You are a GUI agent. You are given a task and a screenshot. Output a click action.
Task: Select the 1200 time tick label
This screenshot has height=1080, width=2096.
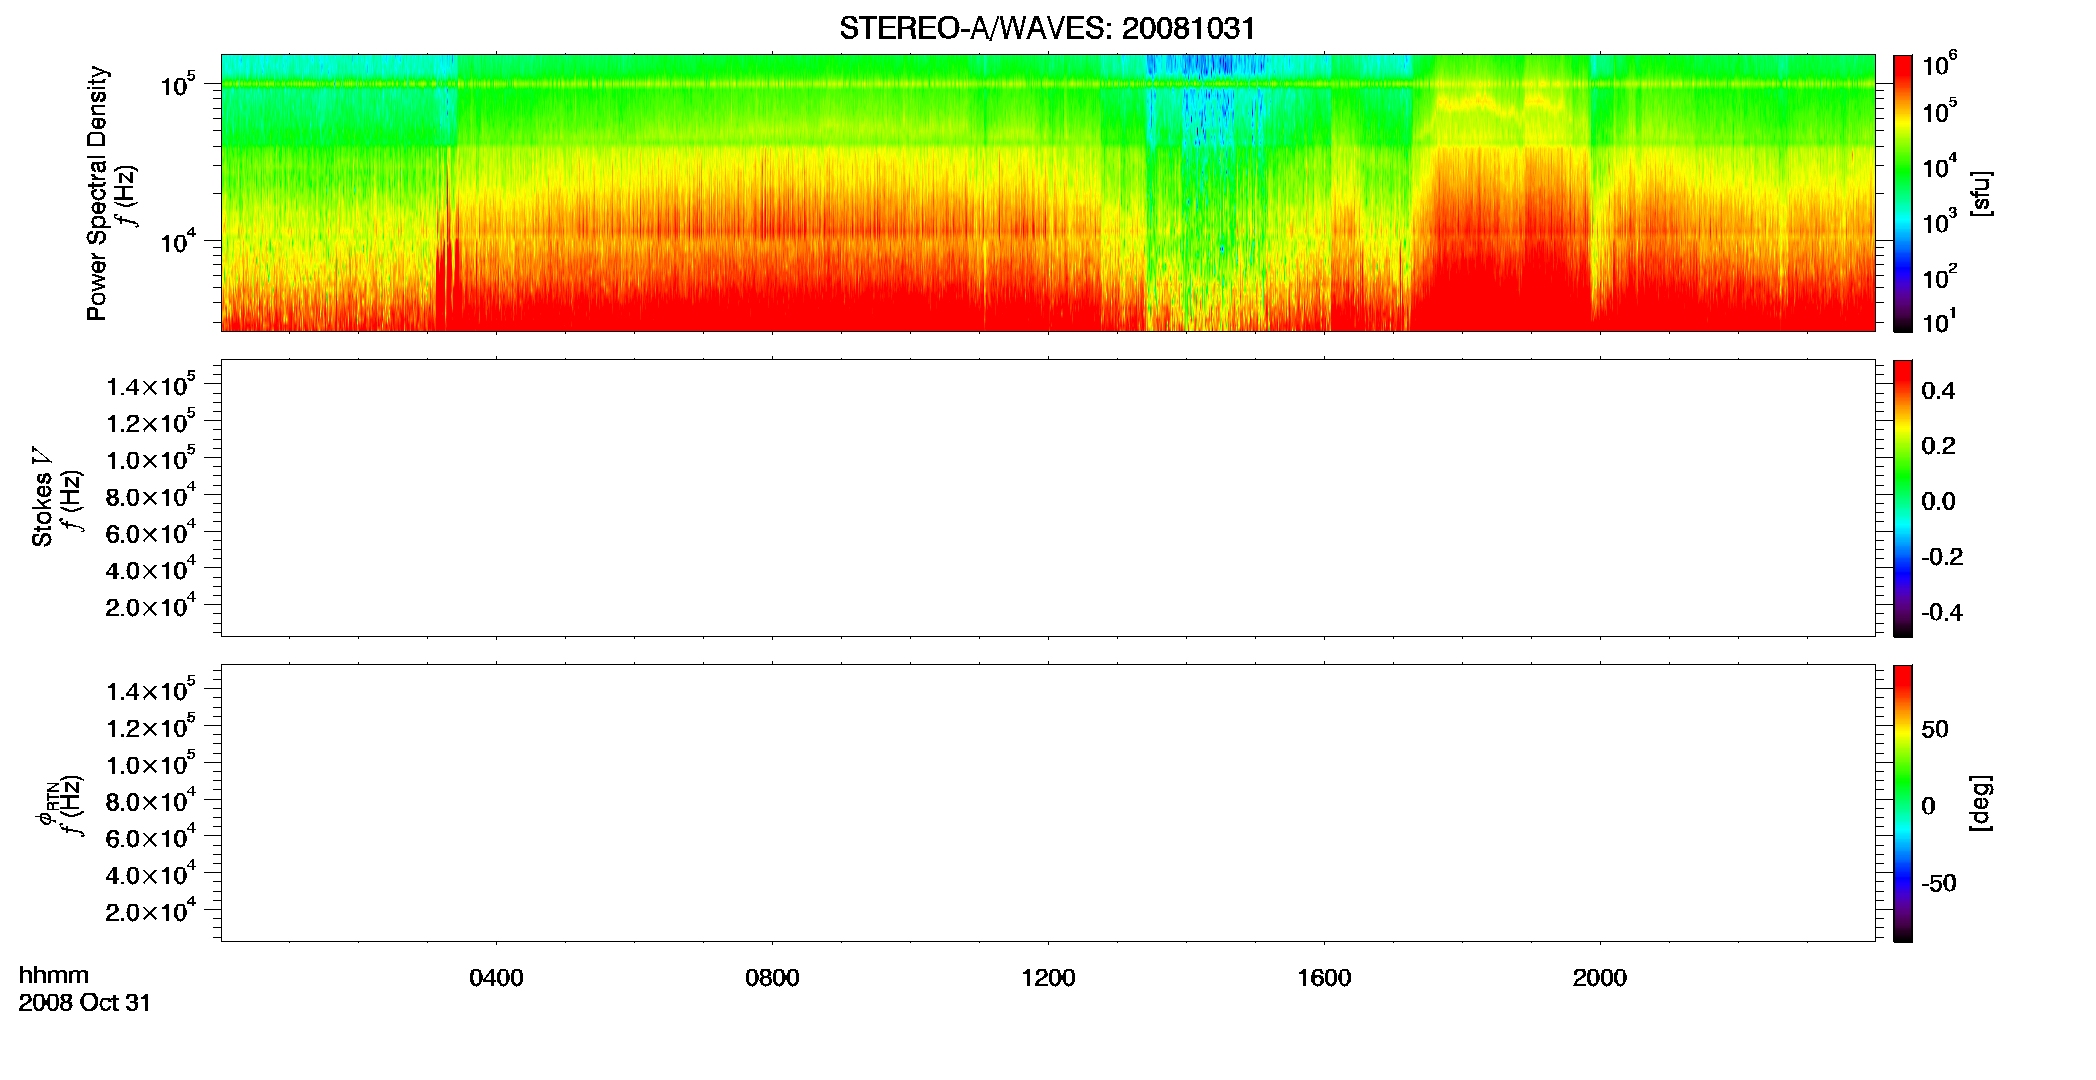1048,978
